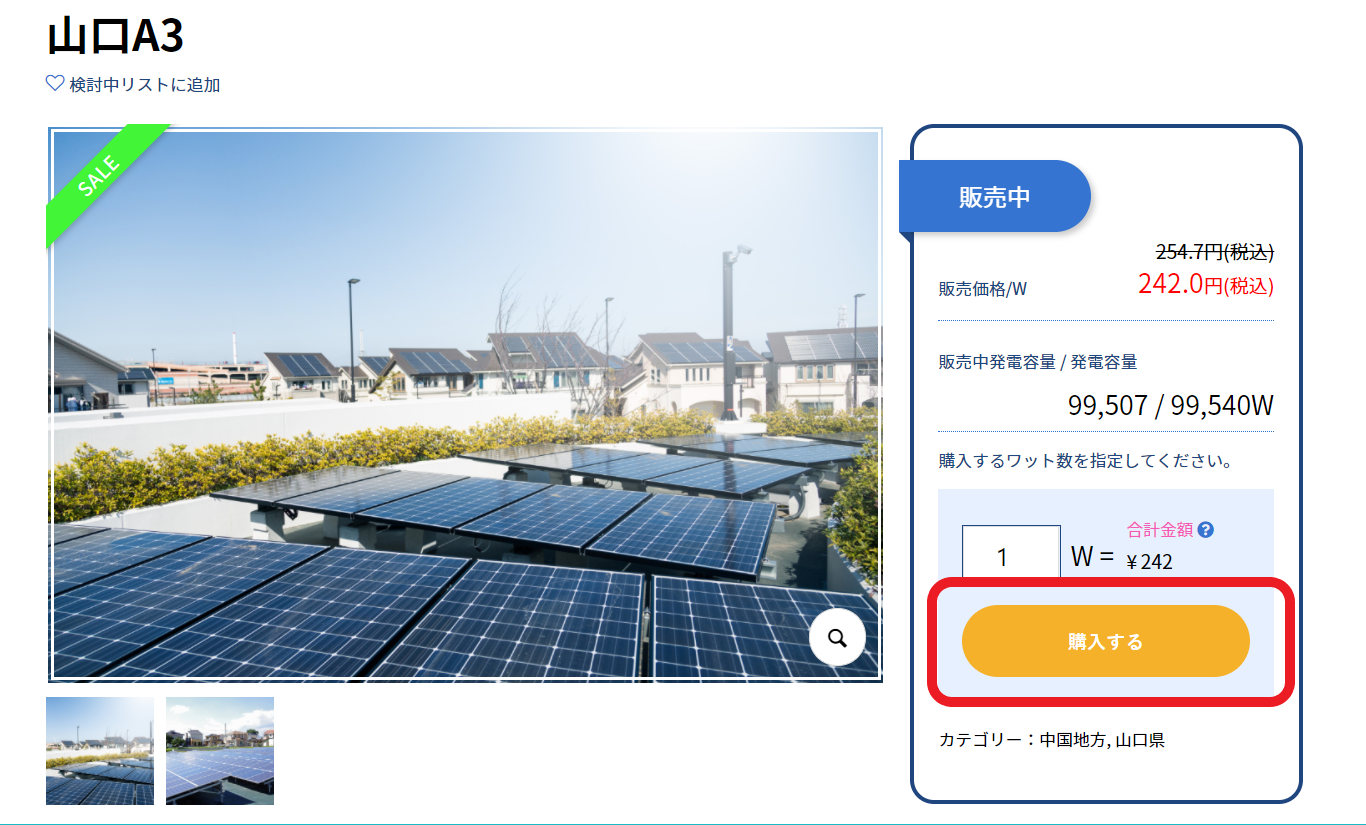Screen dimensions: 1366x825
Task: Click the 販売中 status badge
Action: click(994, 197)
